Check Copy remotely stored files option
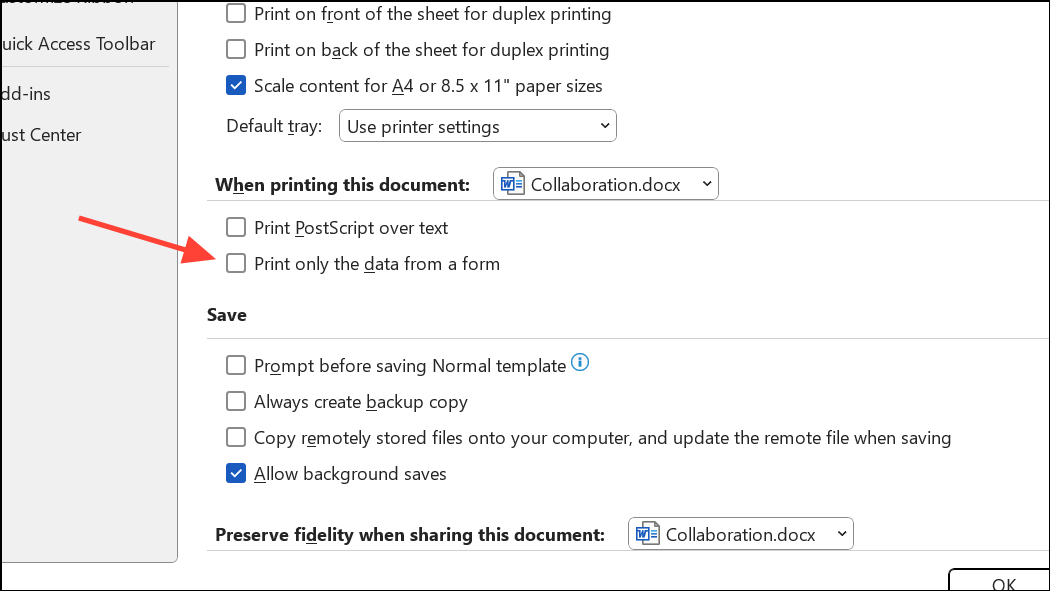The height and width of the screenshot is (591, 1050). (x=236, y=437)
